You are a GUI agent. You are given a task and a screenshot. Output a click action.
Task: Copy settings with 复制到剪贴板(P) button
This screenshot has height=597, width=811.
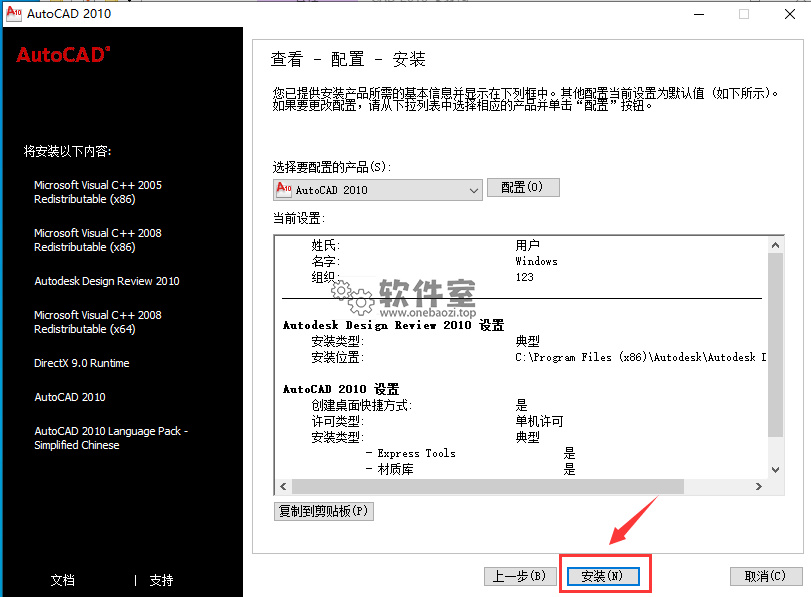pyautogui.click(x=324, y=511)
